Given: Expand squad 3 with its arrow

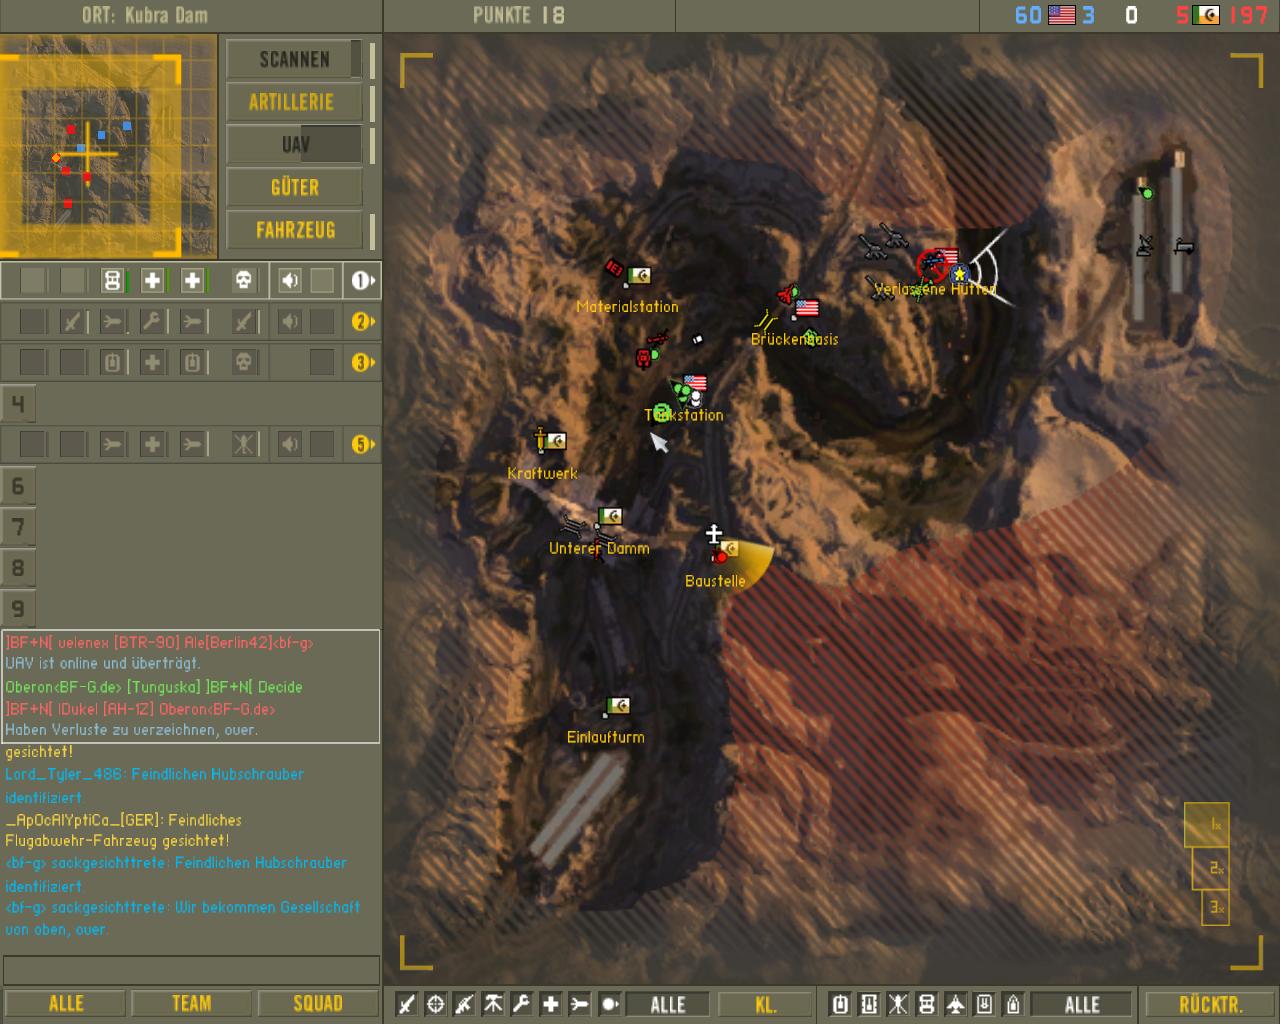Looking at the screenshot, I should point(361,363).
